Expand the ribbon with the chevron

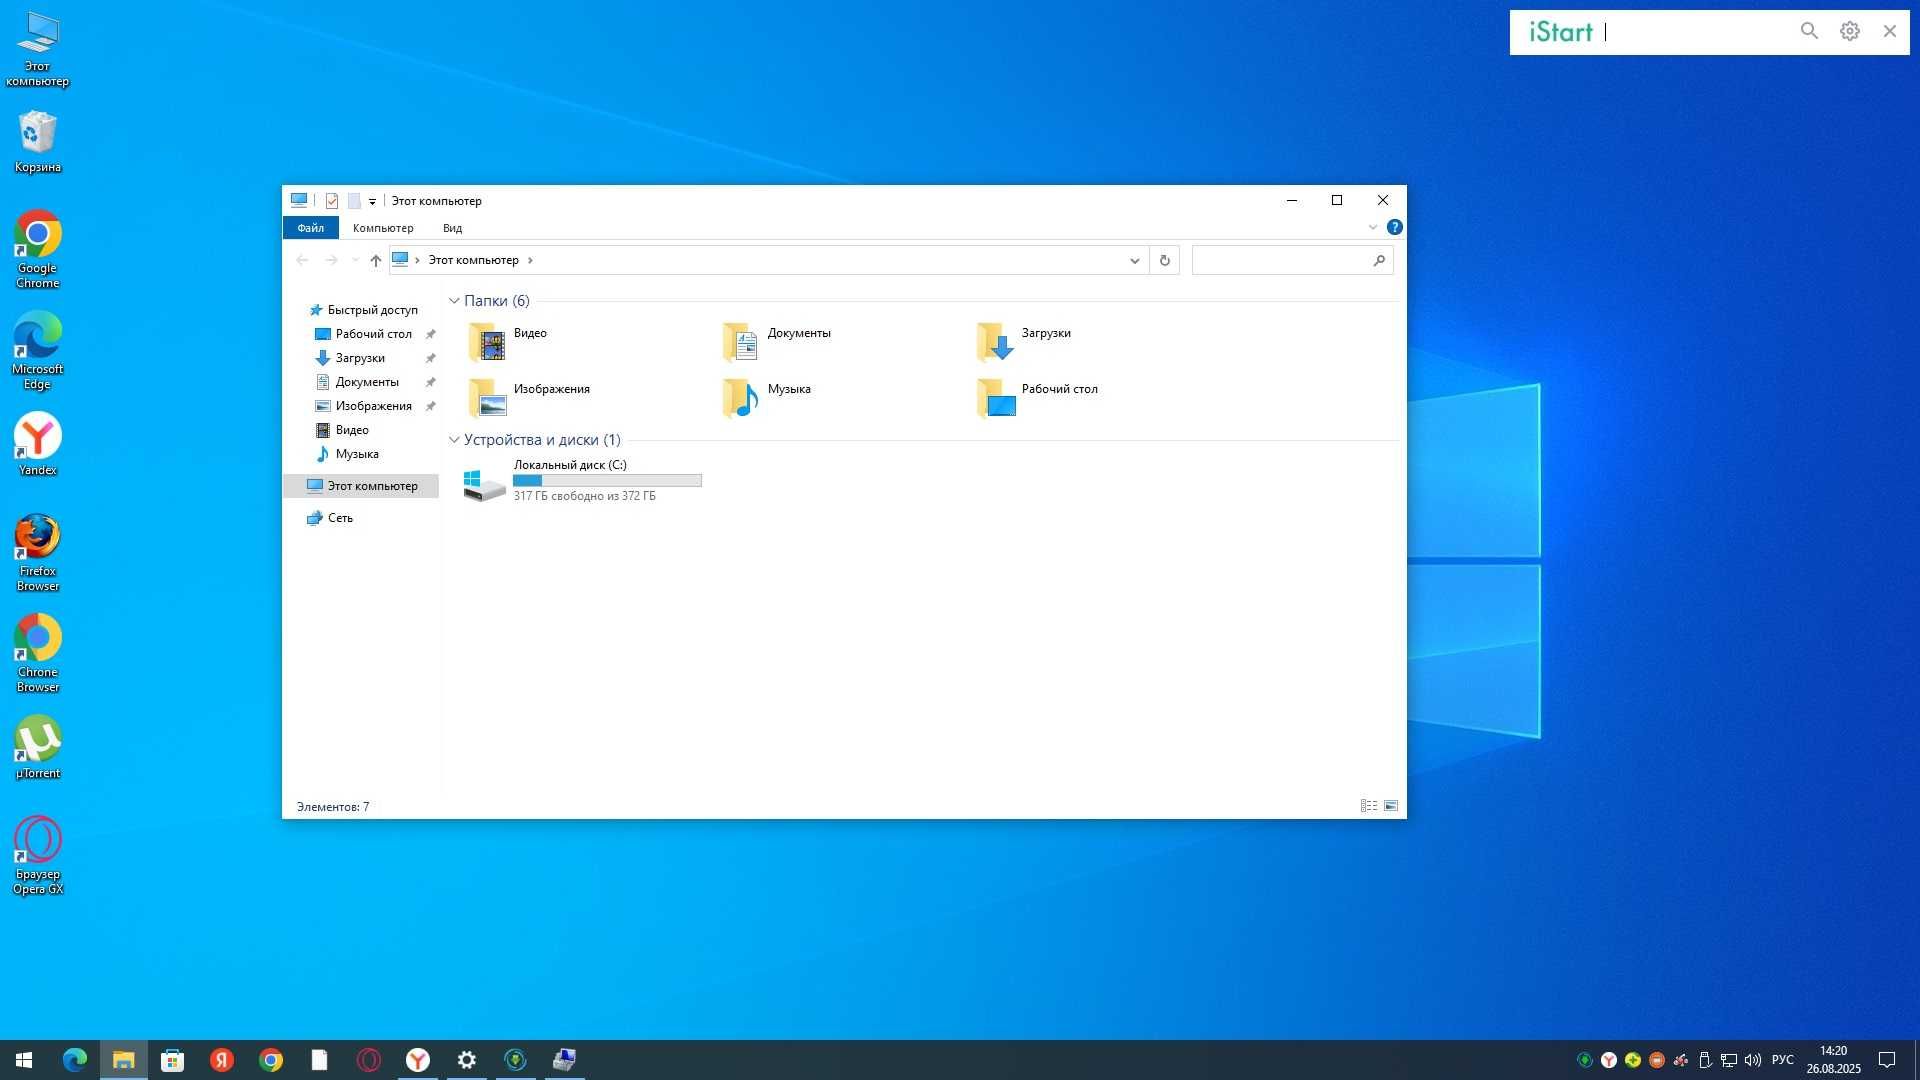1372,227
